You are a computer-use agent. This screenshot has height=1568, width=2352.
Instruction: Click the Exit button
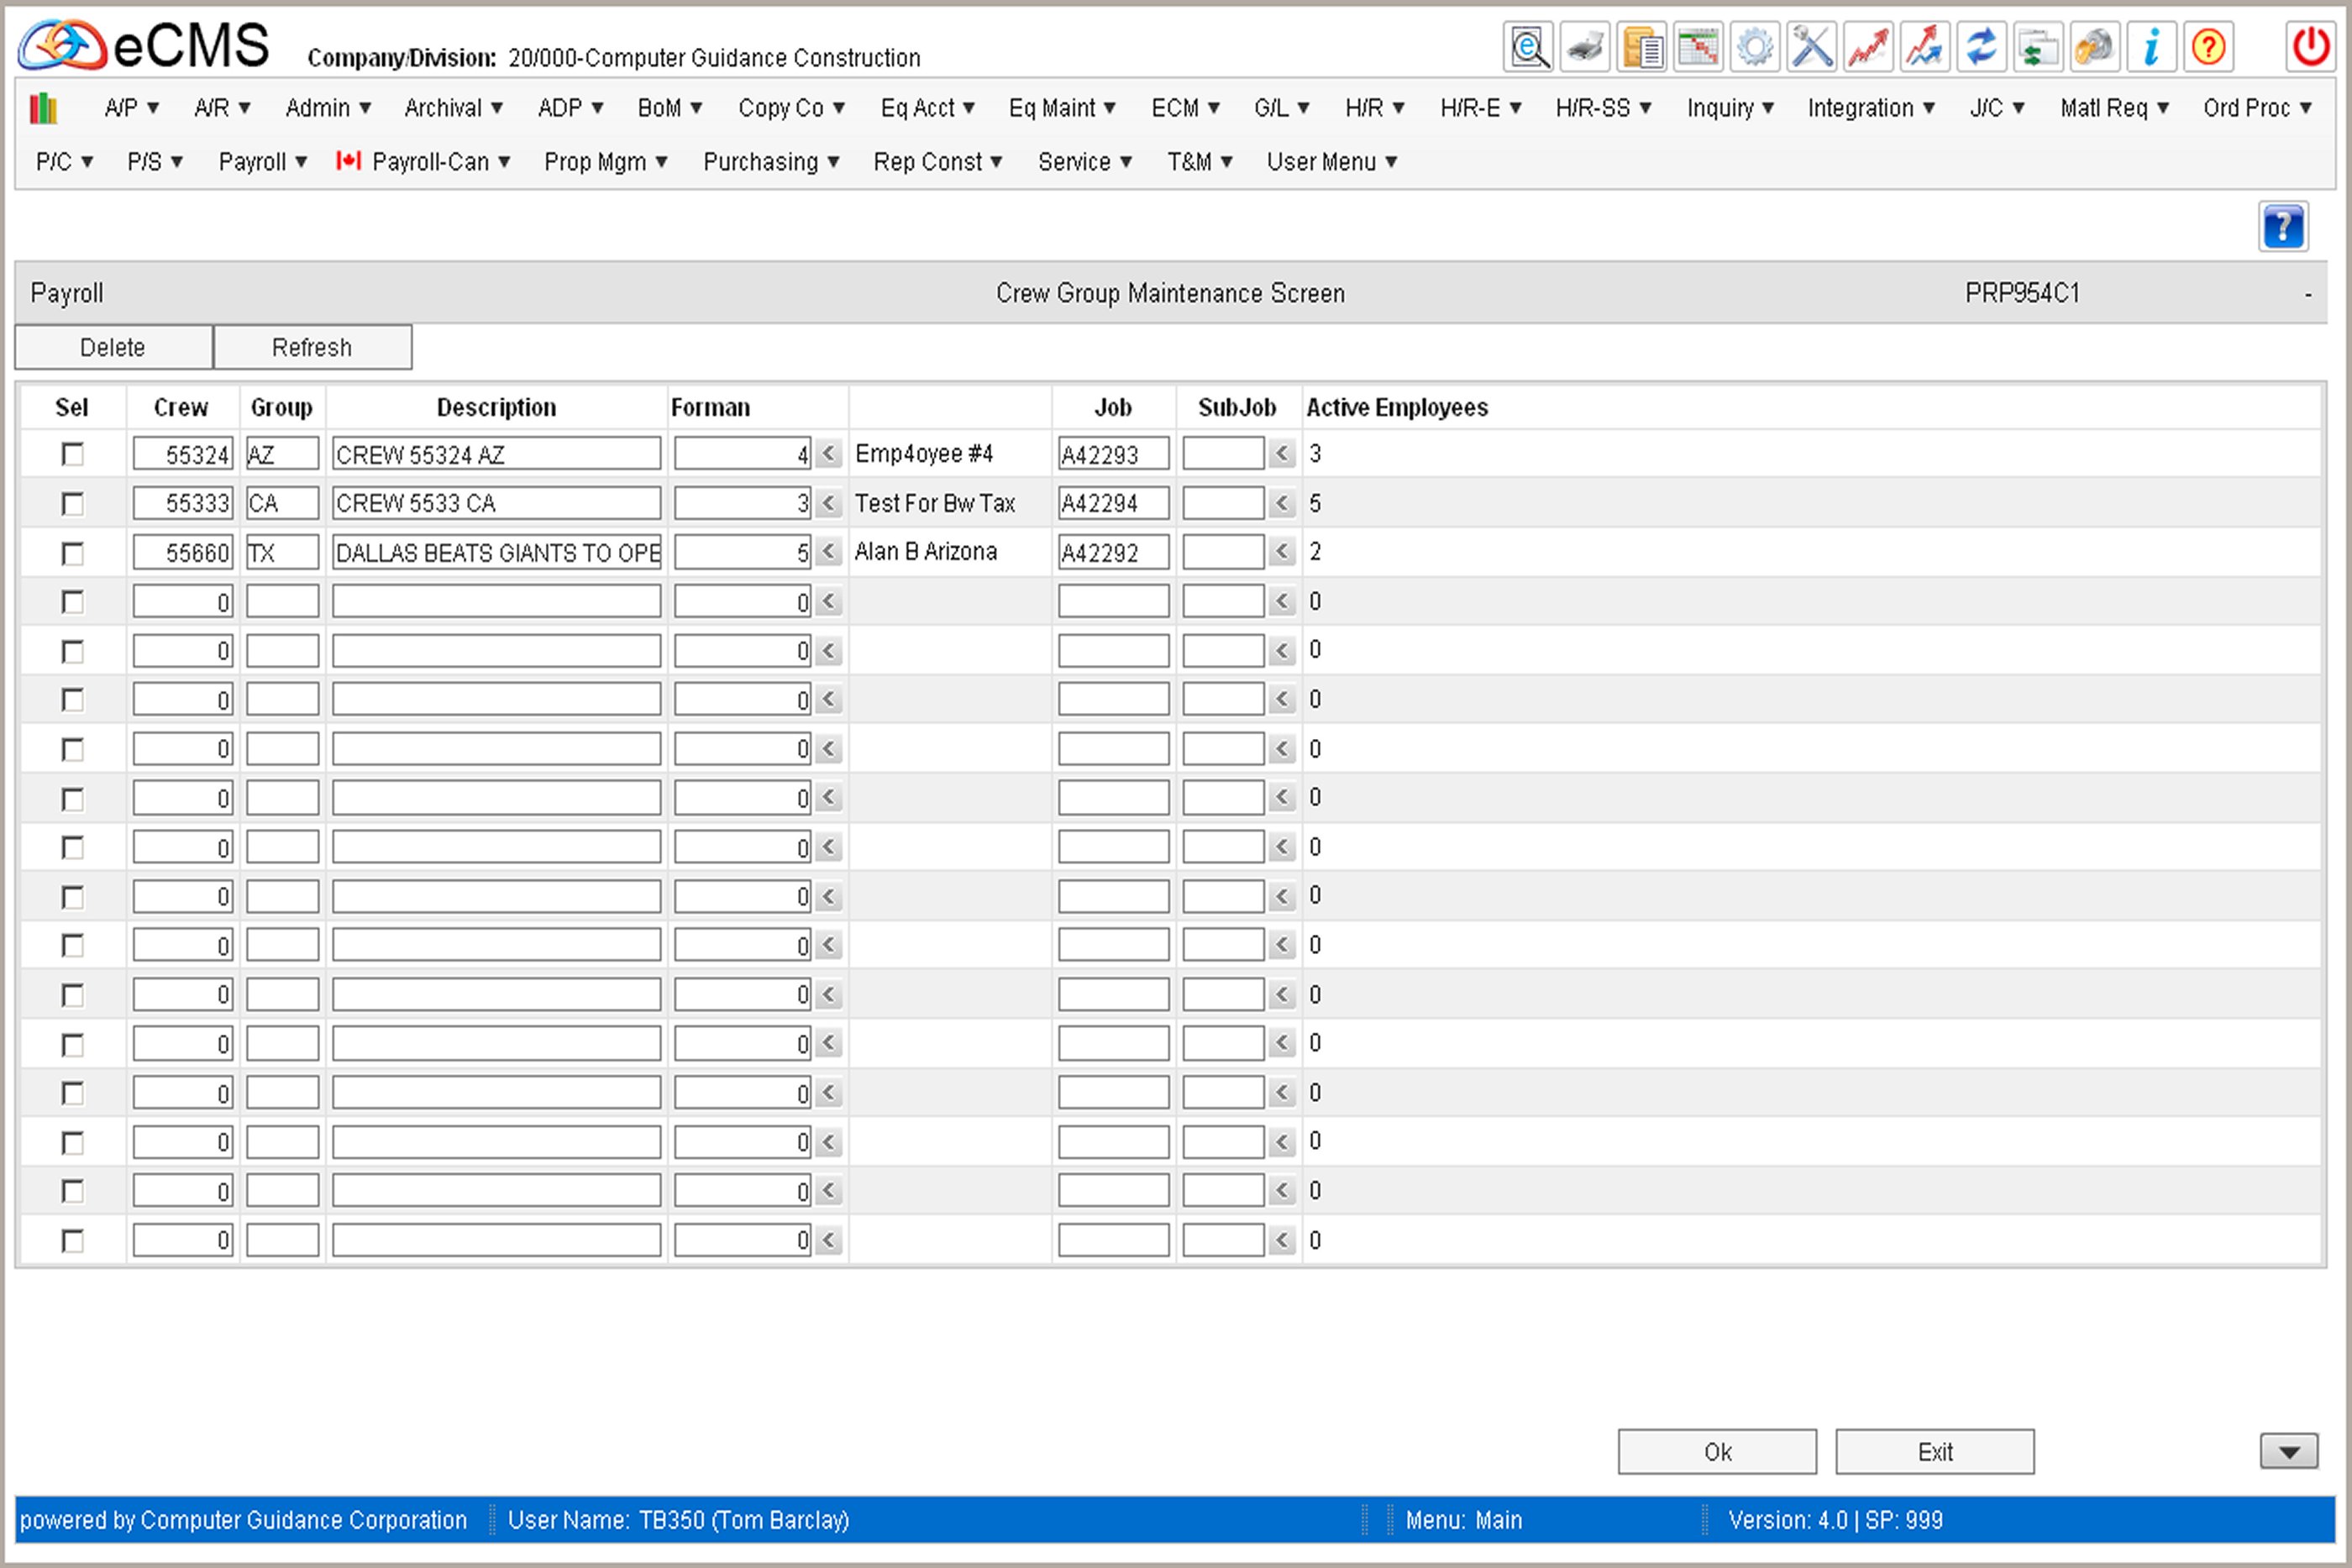pyautogui.click(x=1934, y=1451)
